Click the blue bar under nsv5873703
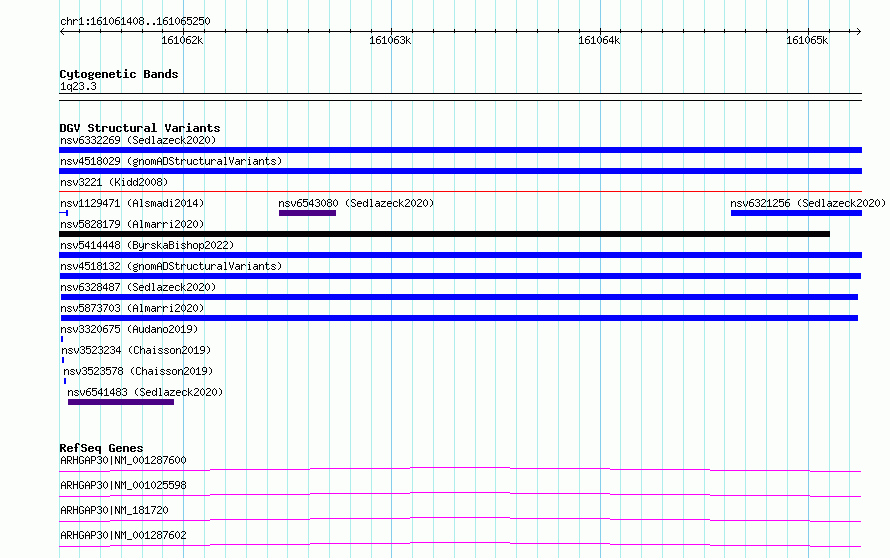This screenshot has width=890, height=558. click(459, 318)
